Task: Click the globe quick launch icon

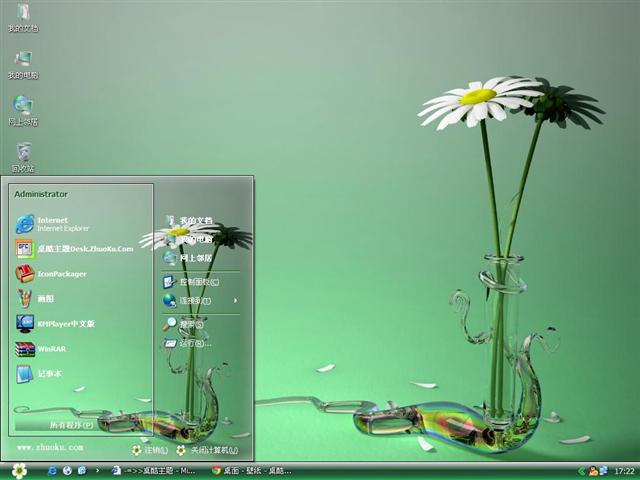Action: pyautogui.click(x=67, y=471)
